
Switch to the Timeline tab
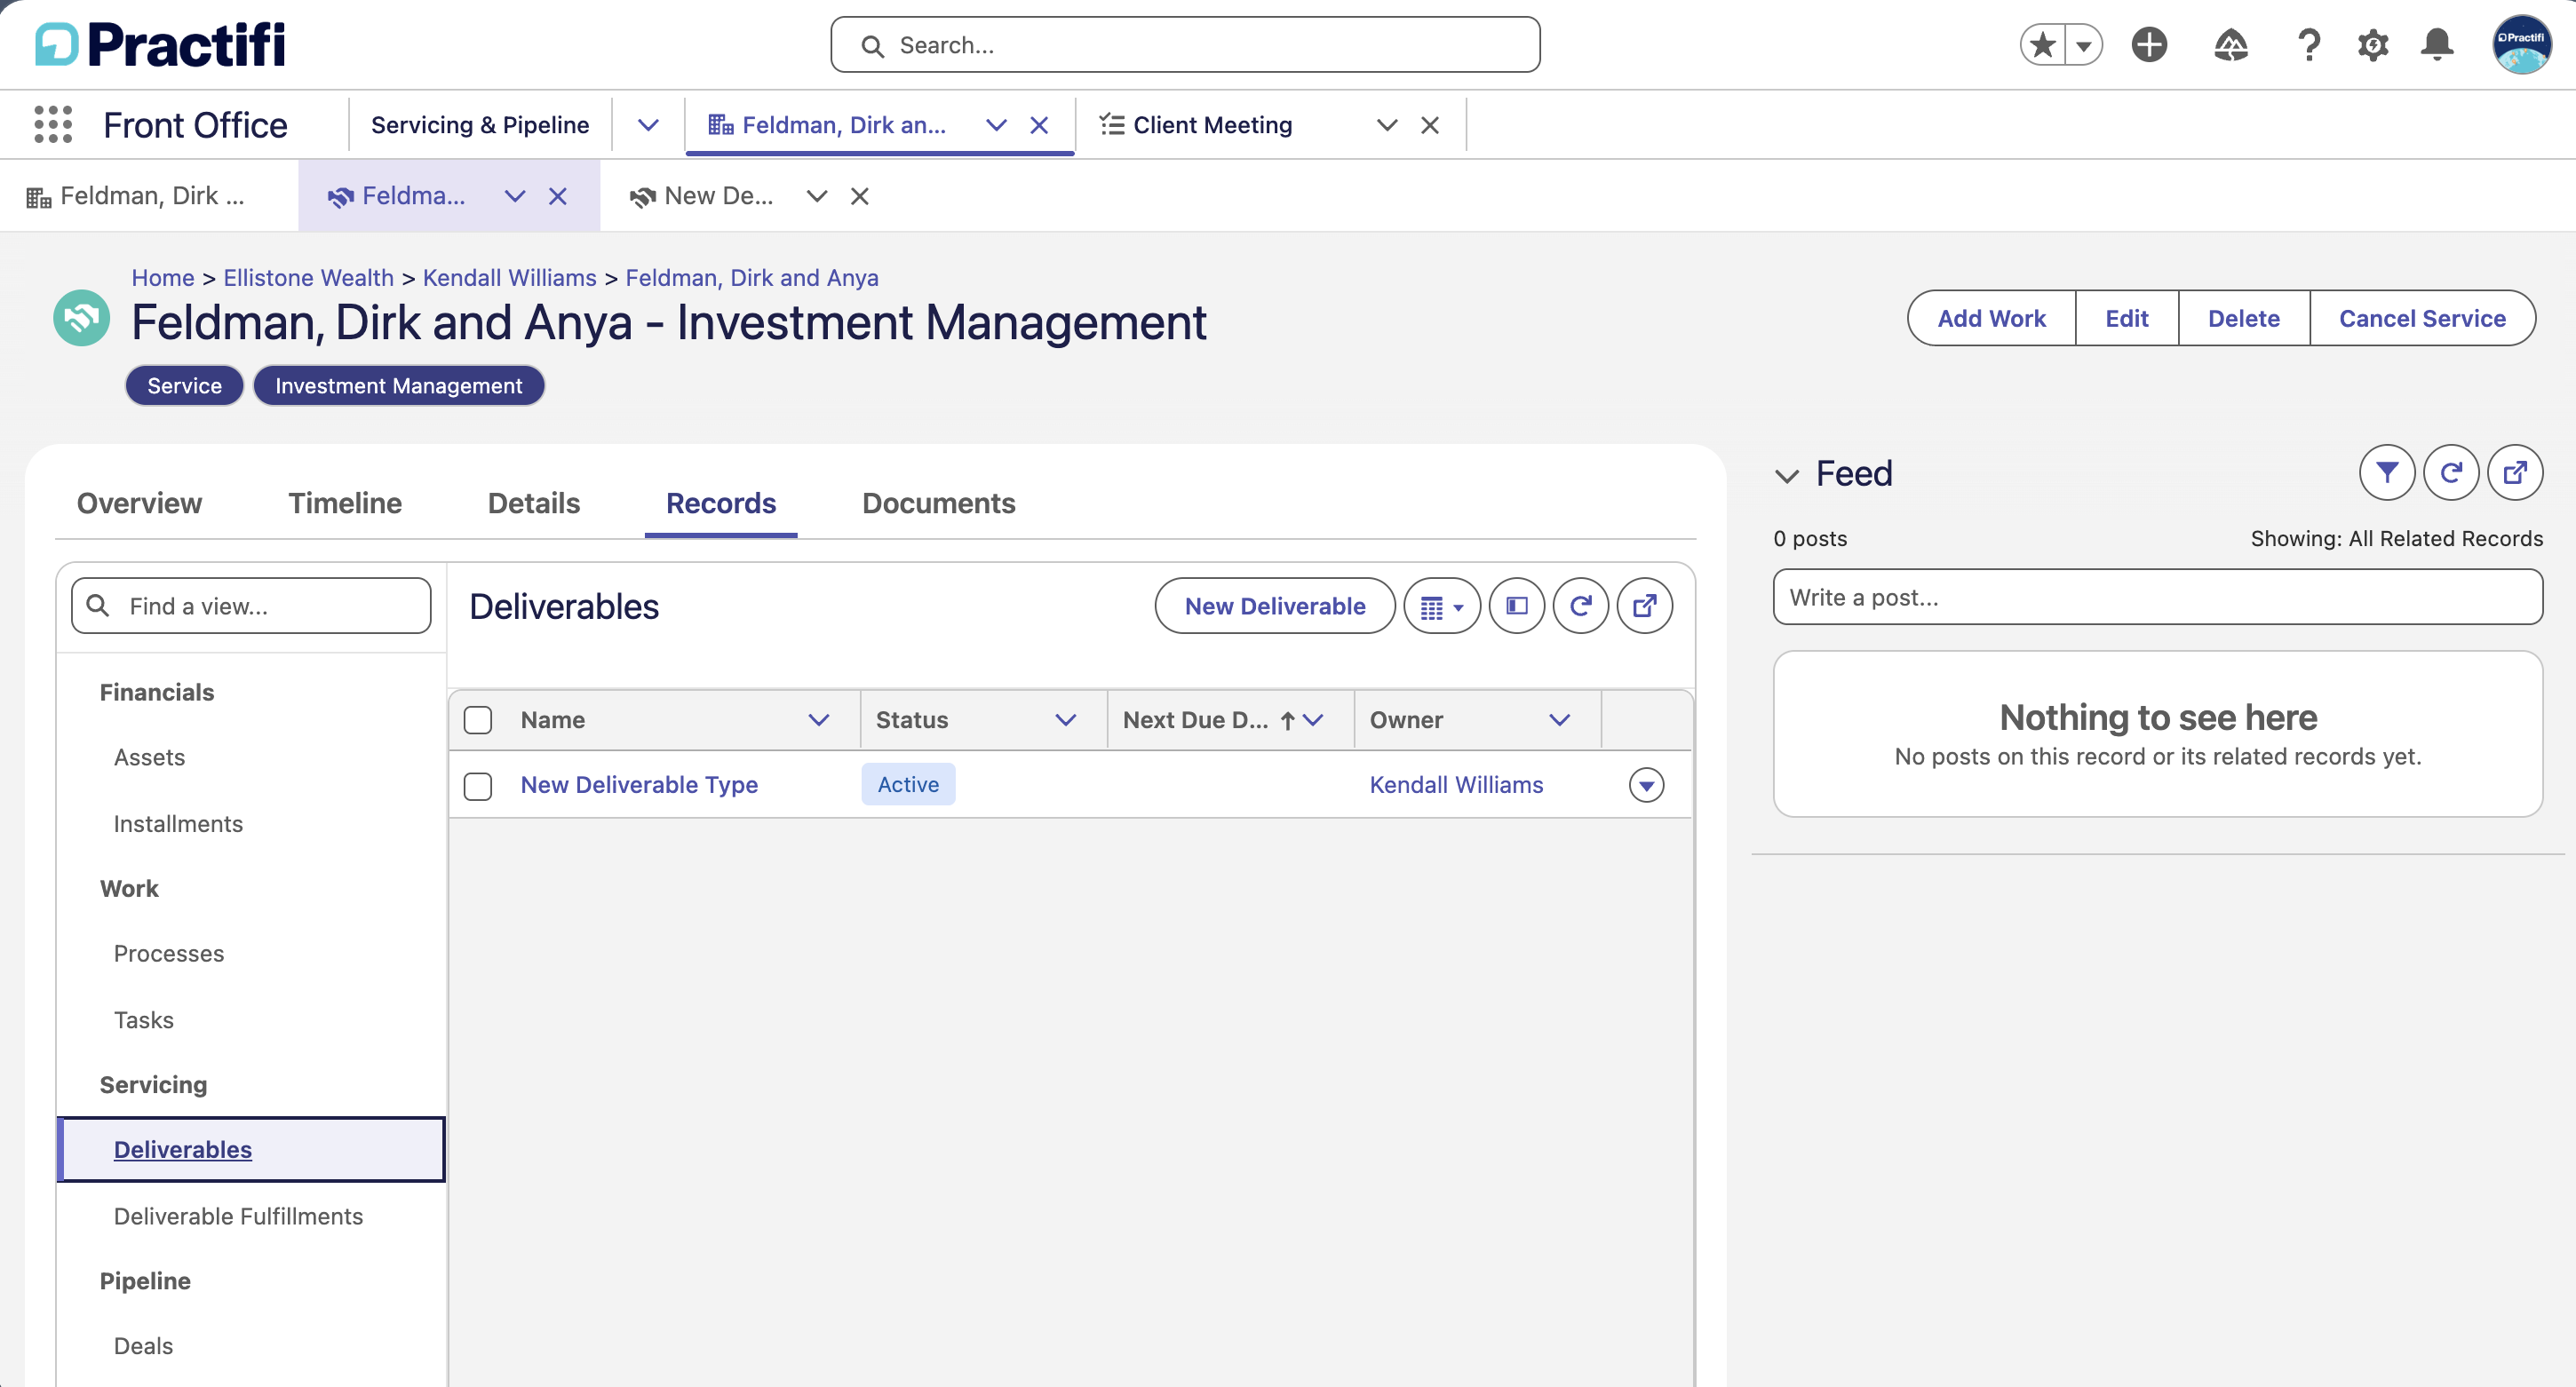[345, 503]
